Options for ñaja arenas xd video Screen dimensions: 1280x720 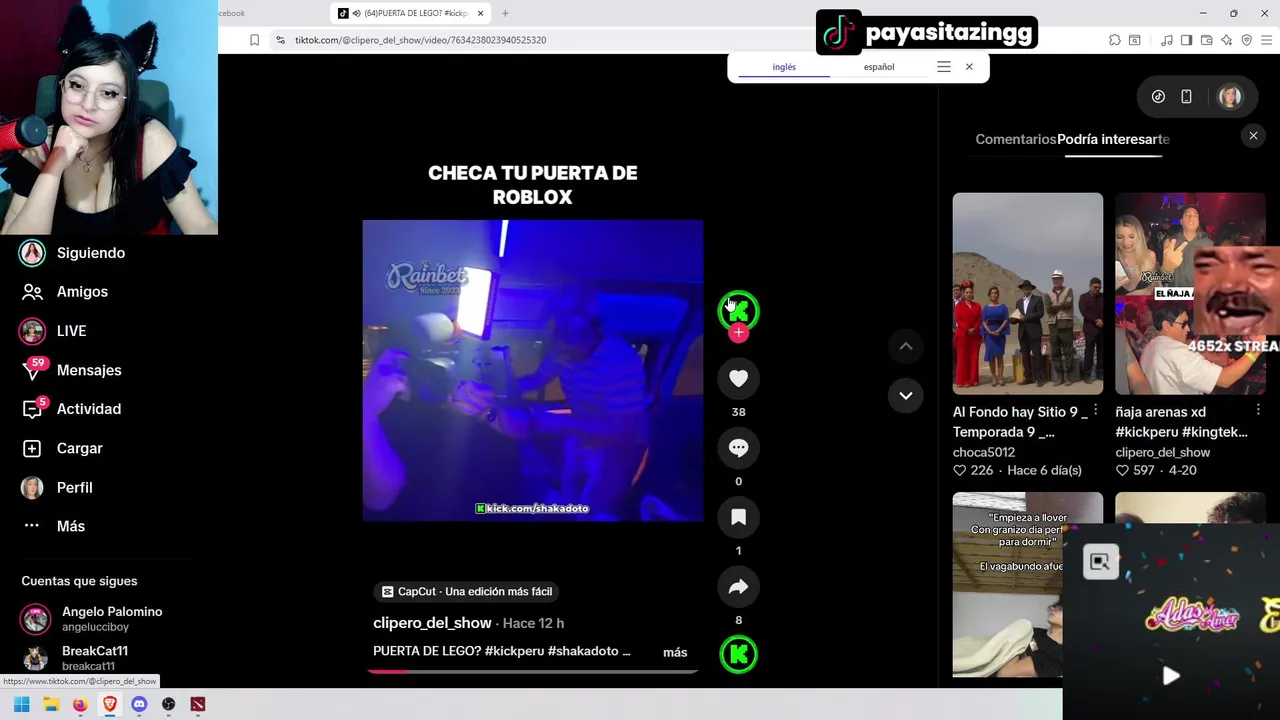click(1258, 411)
